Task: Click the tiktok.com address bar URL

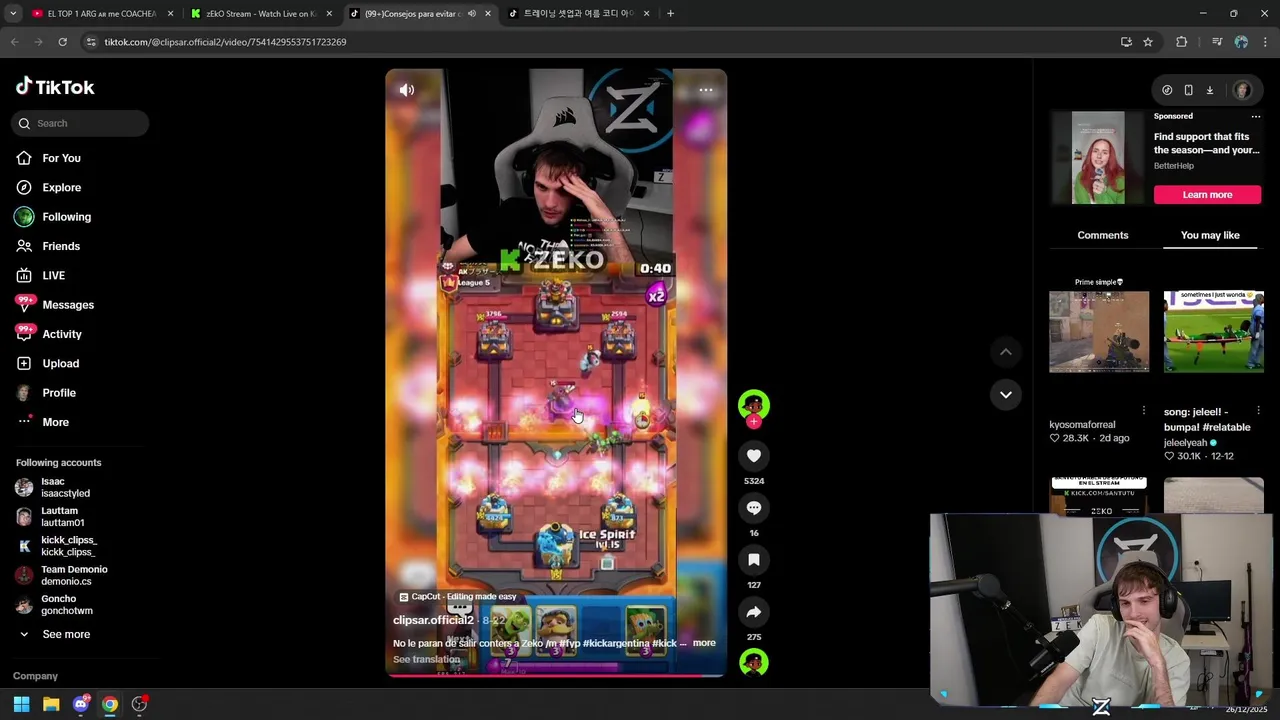Action: pos(225,42)
